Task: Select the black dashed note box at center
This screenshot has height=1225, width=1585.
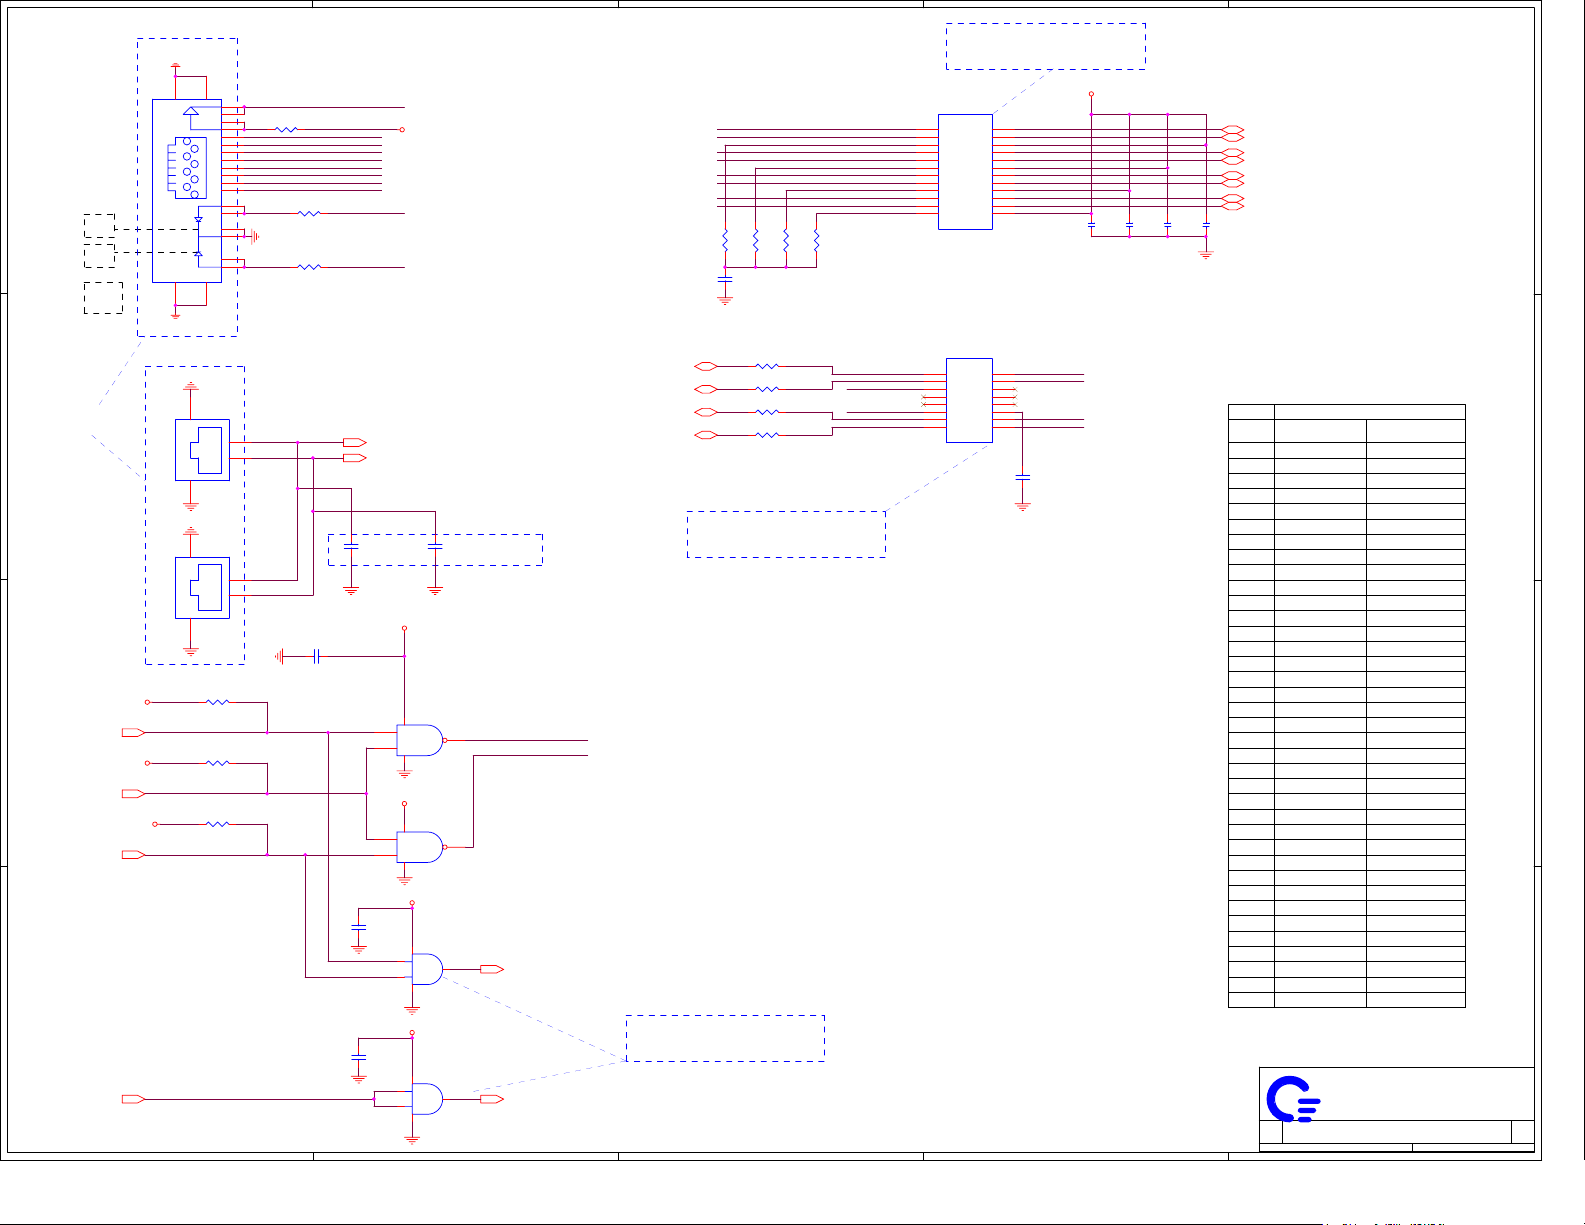Action: click(786, 534)
